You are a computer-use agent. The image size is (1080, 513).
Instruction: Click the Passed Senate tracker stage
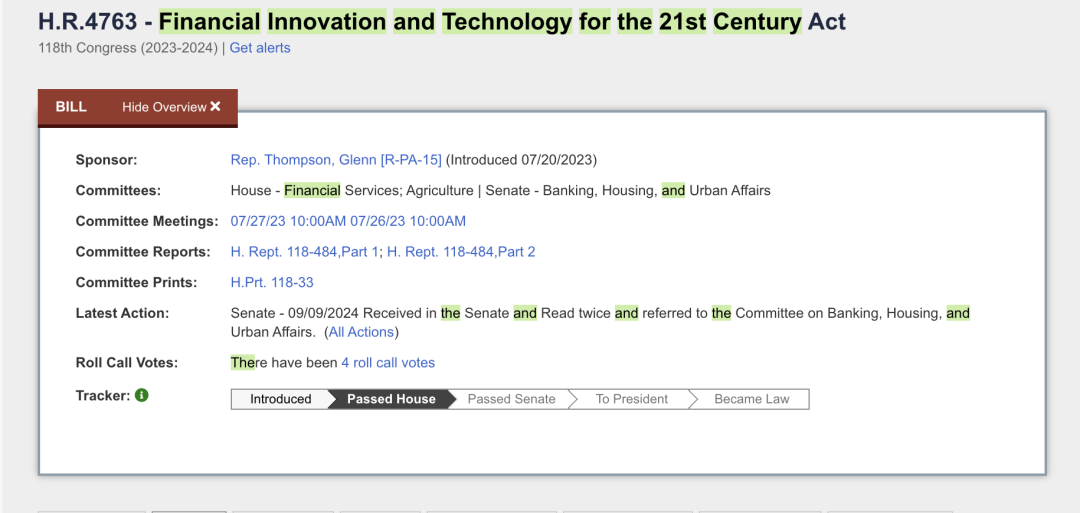click(x=511, y=399)
